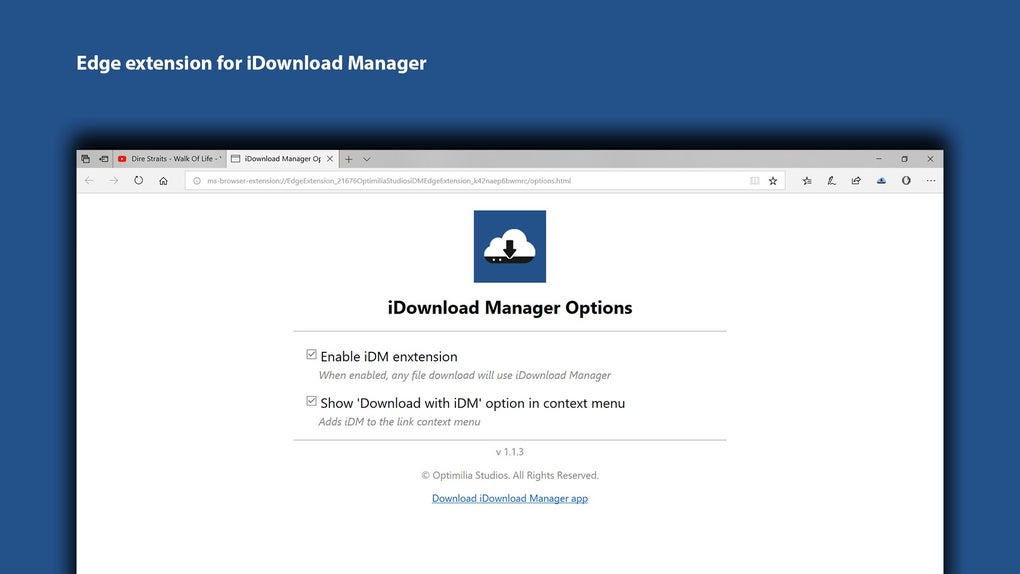Add notes with the pen icon

point(831,181)
